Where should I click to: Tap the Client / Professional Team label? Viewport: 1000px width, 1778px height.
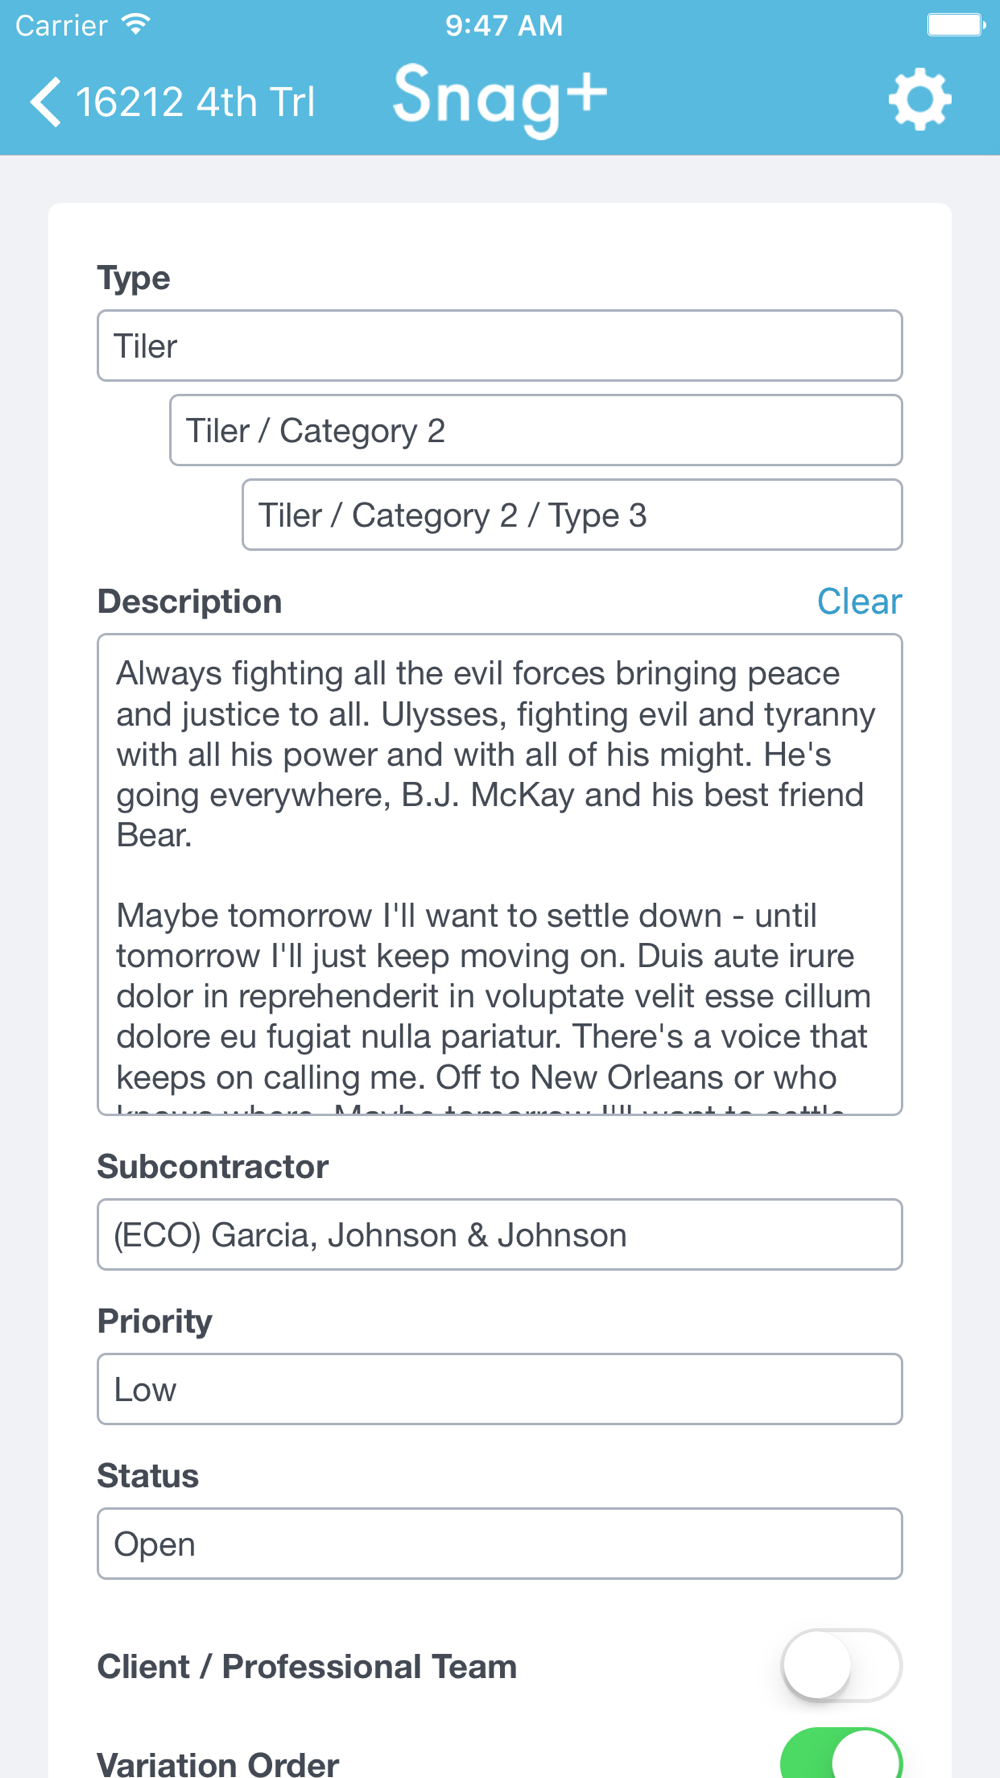click(307, 1666)
